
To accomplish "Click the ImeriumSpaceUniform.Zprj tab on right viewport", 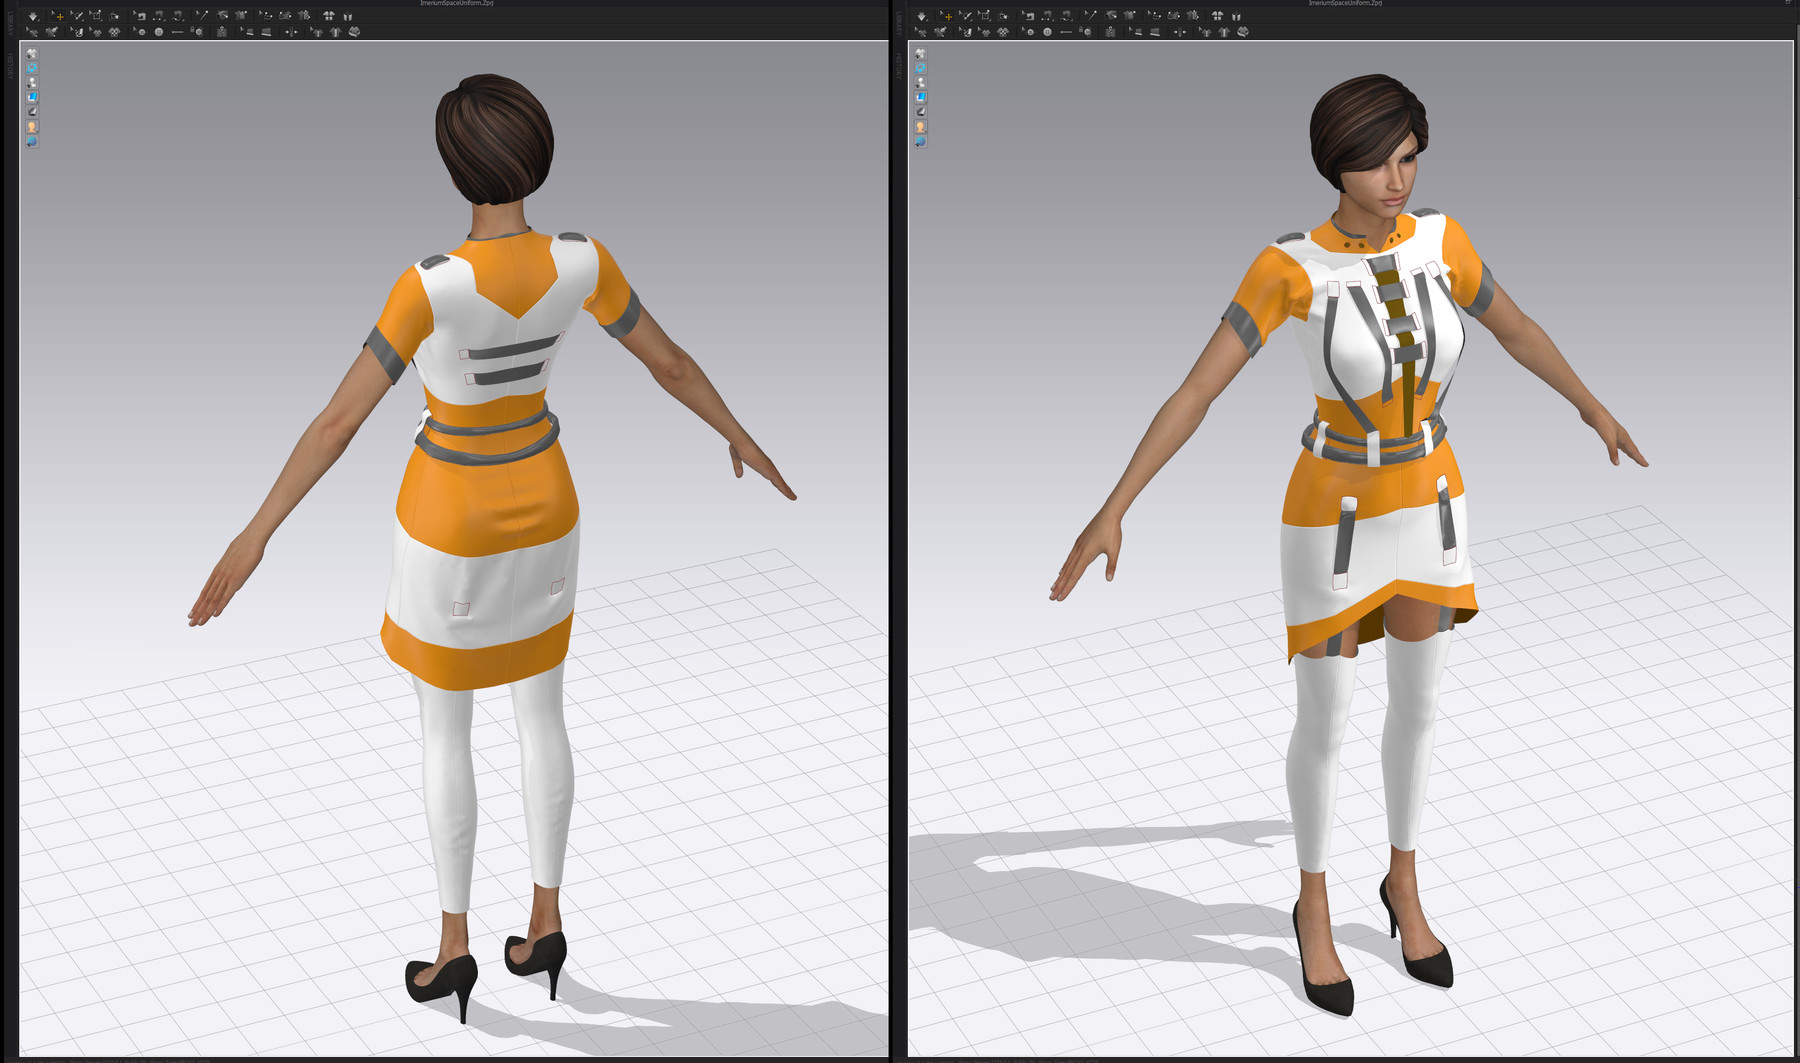I will (1345, 3).
